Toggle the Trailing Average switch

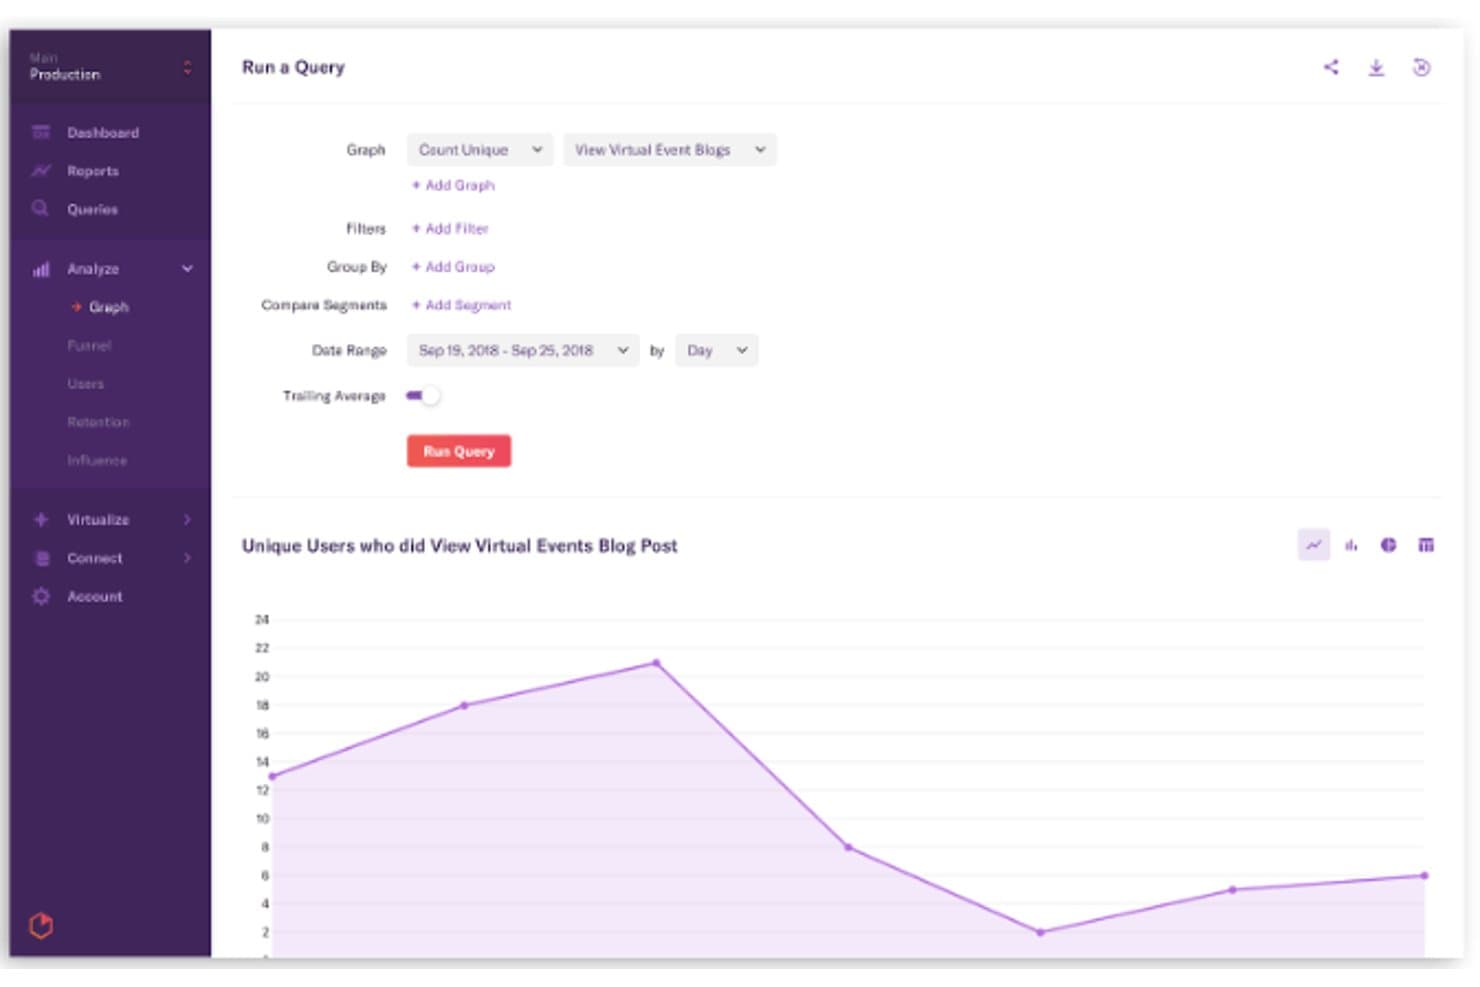tap(423, 396)
